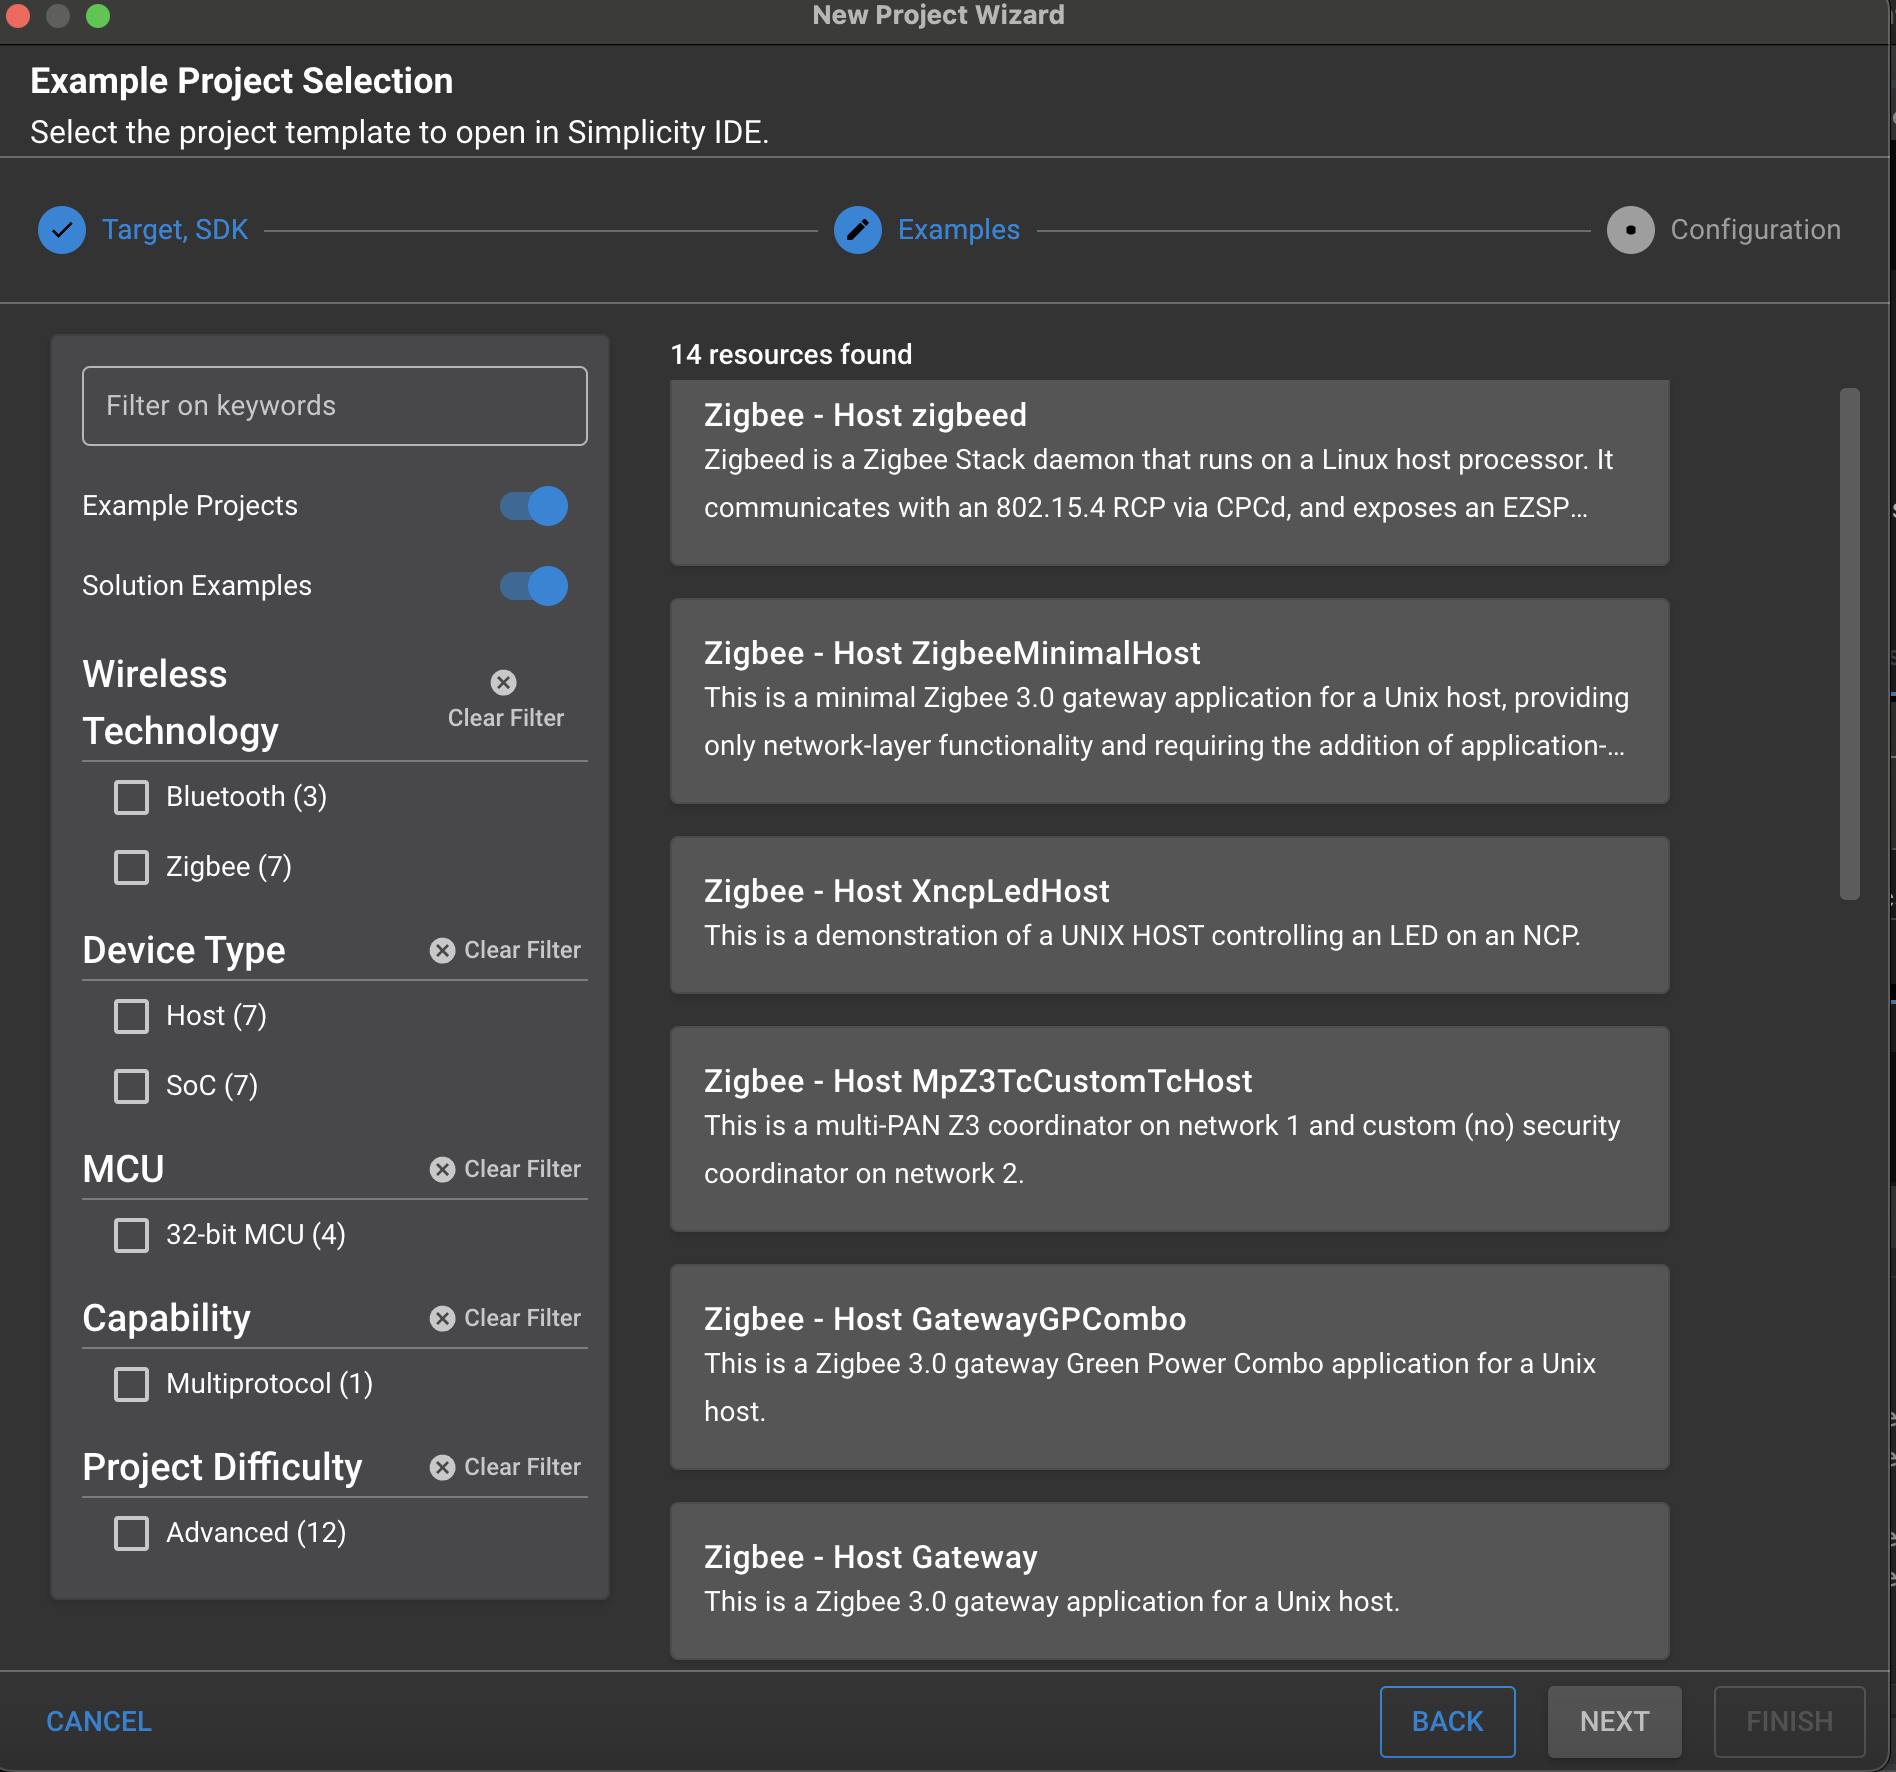Click the Filter on keywords field
1896x1772 pixels.
tap(334, 406)
